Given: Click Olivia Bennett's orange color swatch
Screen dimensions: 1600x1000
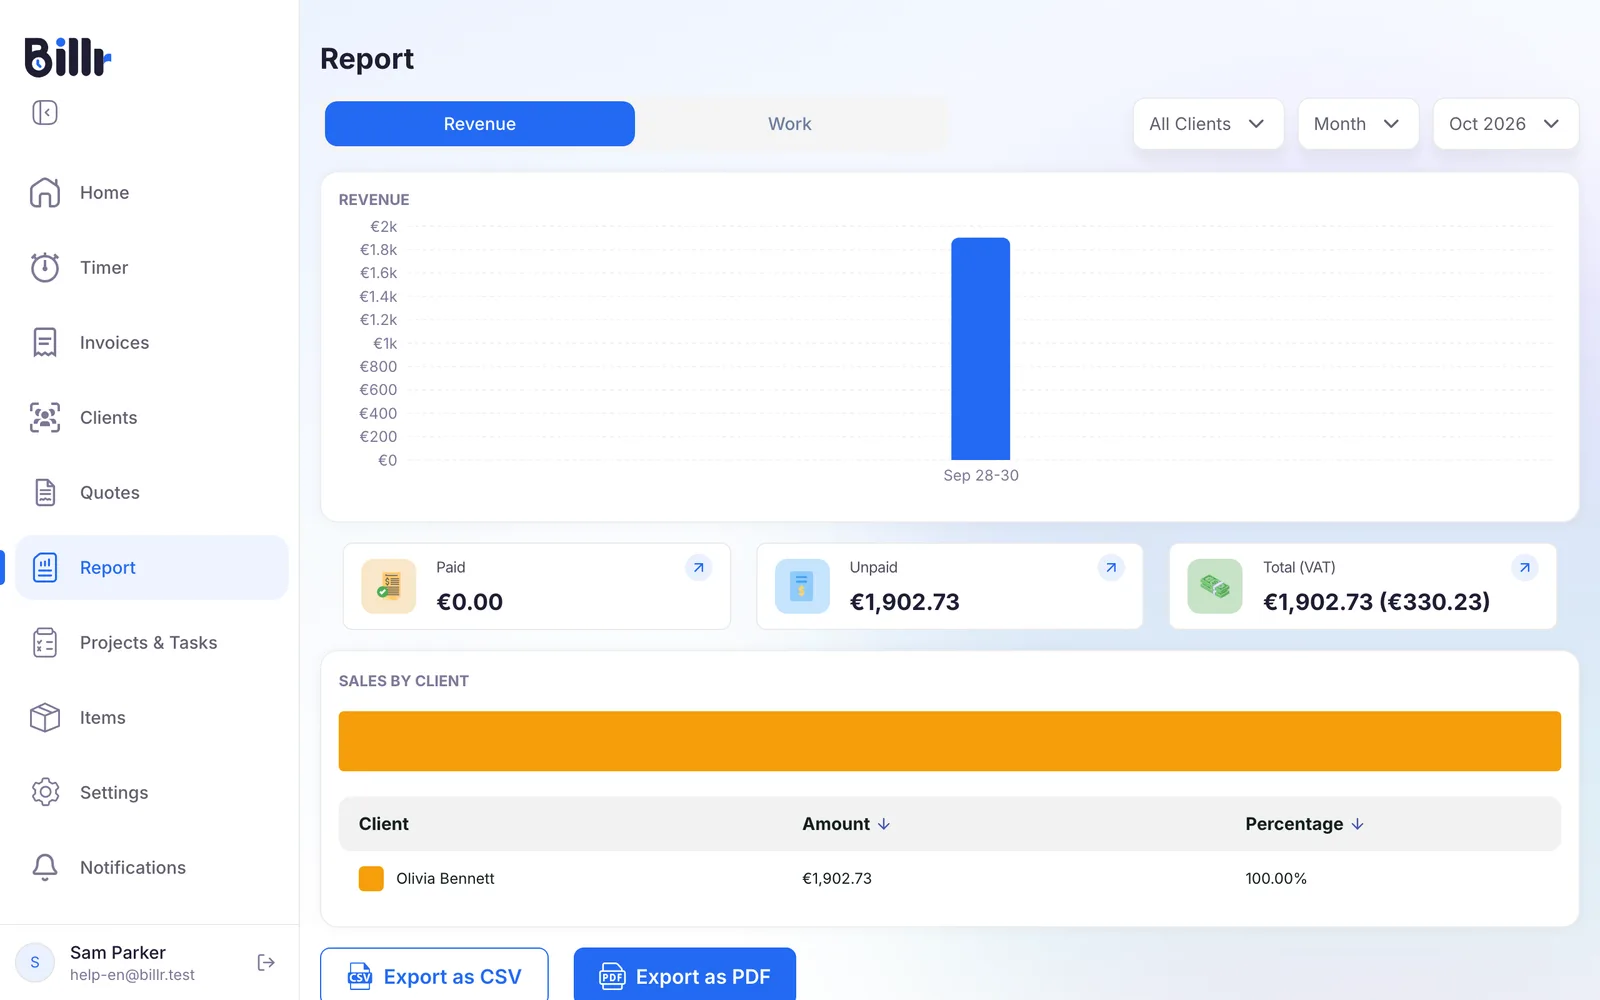Looking at the screenshot, I should pos(371,879).
